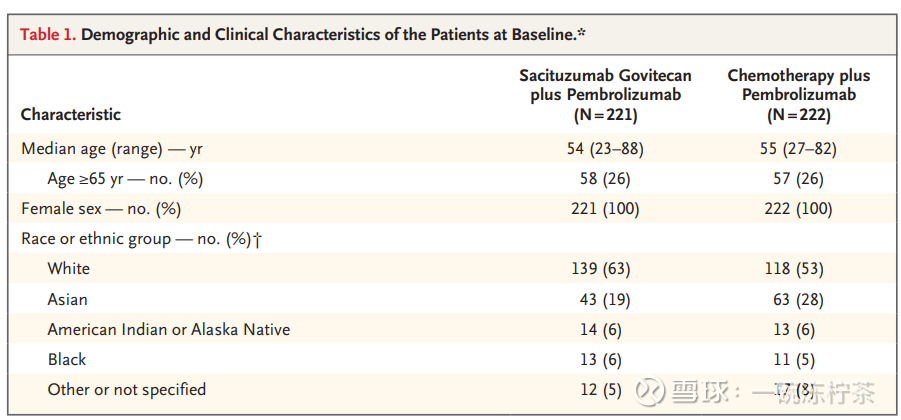The width and height of the screenshot is (901, 420).
Task: Select the "White" row label
Action: (x=68, y=269)
